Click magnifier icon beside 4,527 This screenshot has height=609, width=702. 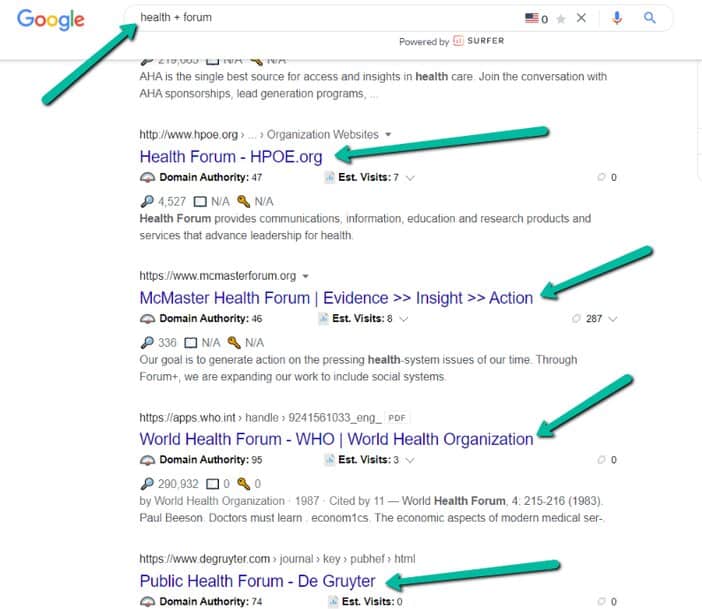point(147,202)
